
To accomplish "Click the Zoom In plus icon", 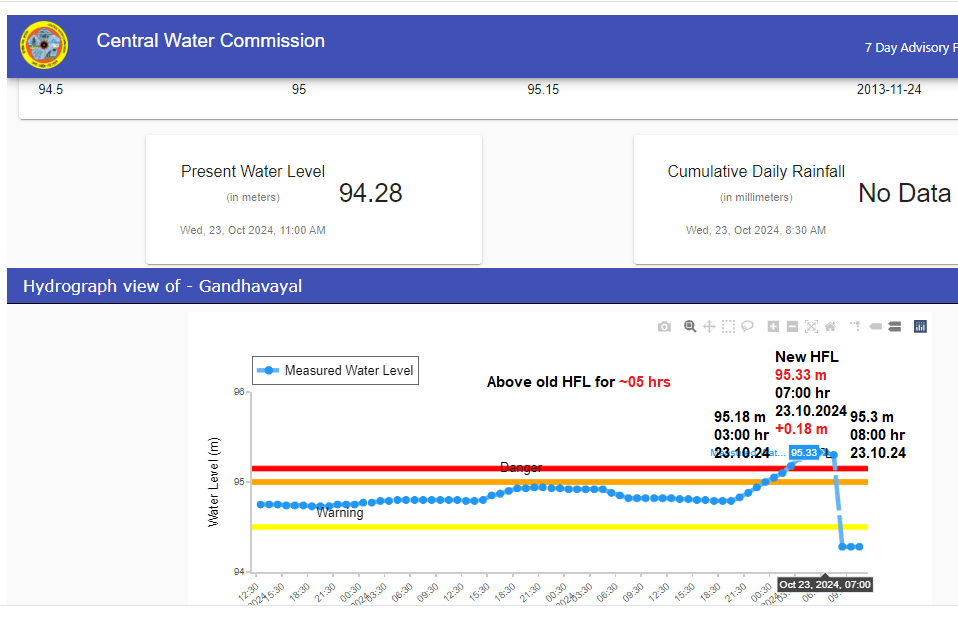I will (x=773, y=326).
